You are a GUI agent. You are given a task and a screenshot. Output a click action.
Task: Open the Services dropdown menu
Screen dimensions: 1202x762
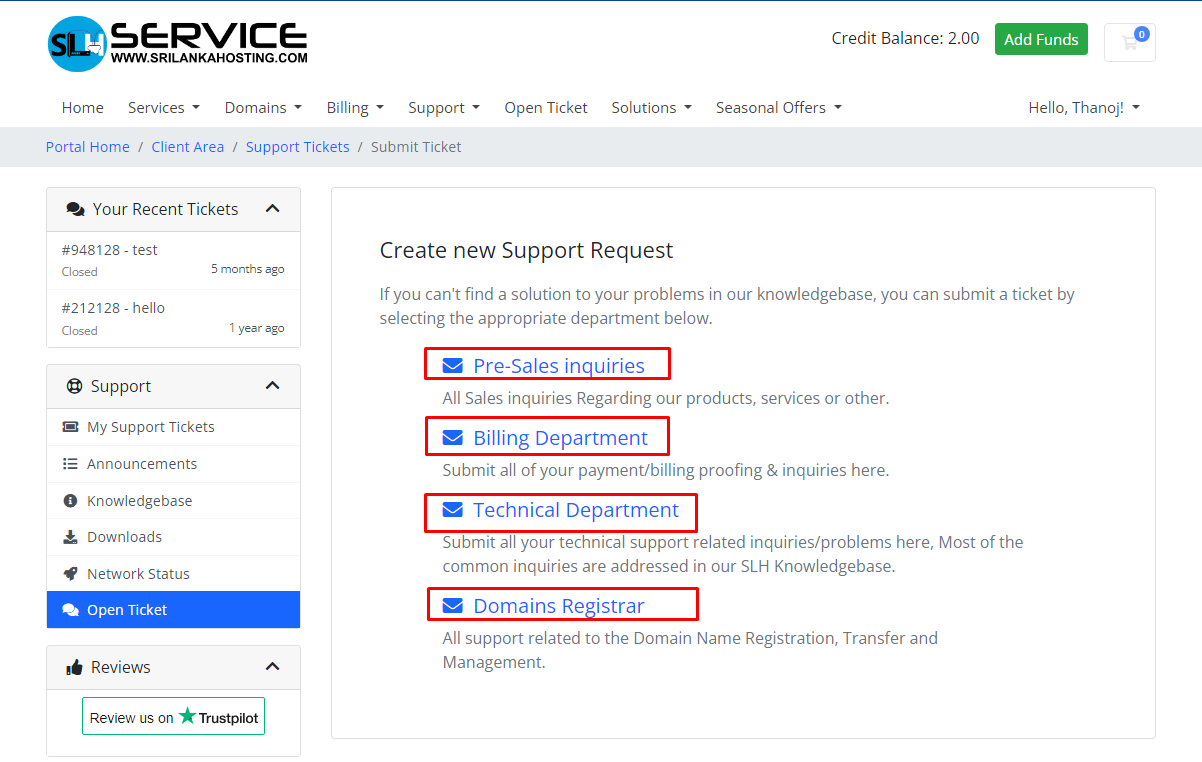click(163, 107)
